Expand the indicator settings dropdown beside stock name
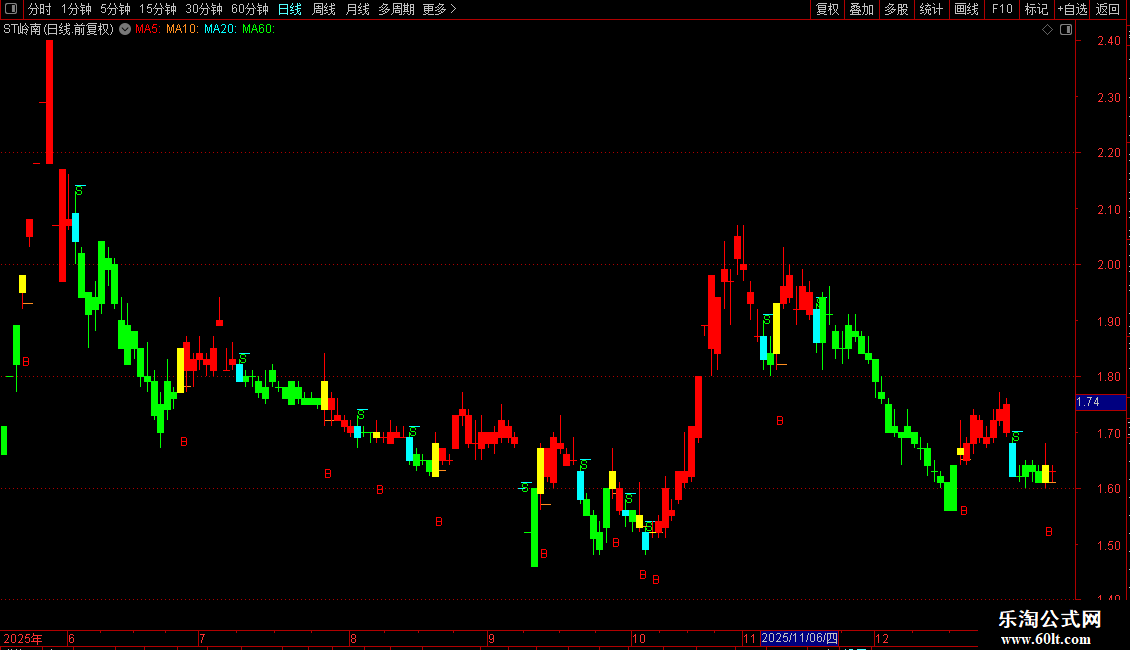Viewport: 1130px width, 650px height. coord(125,29)
